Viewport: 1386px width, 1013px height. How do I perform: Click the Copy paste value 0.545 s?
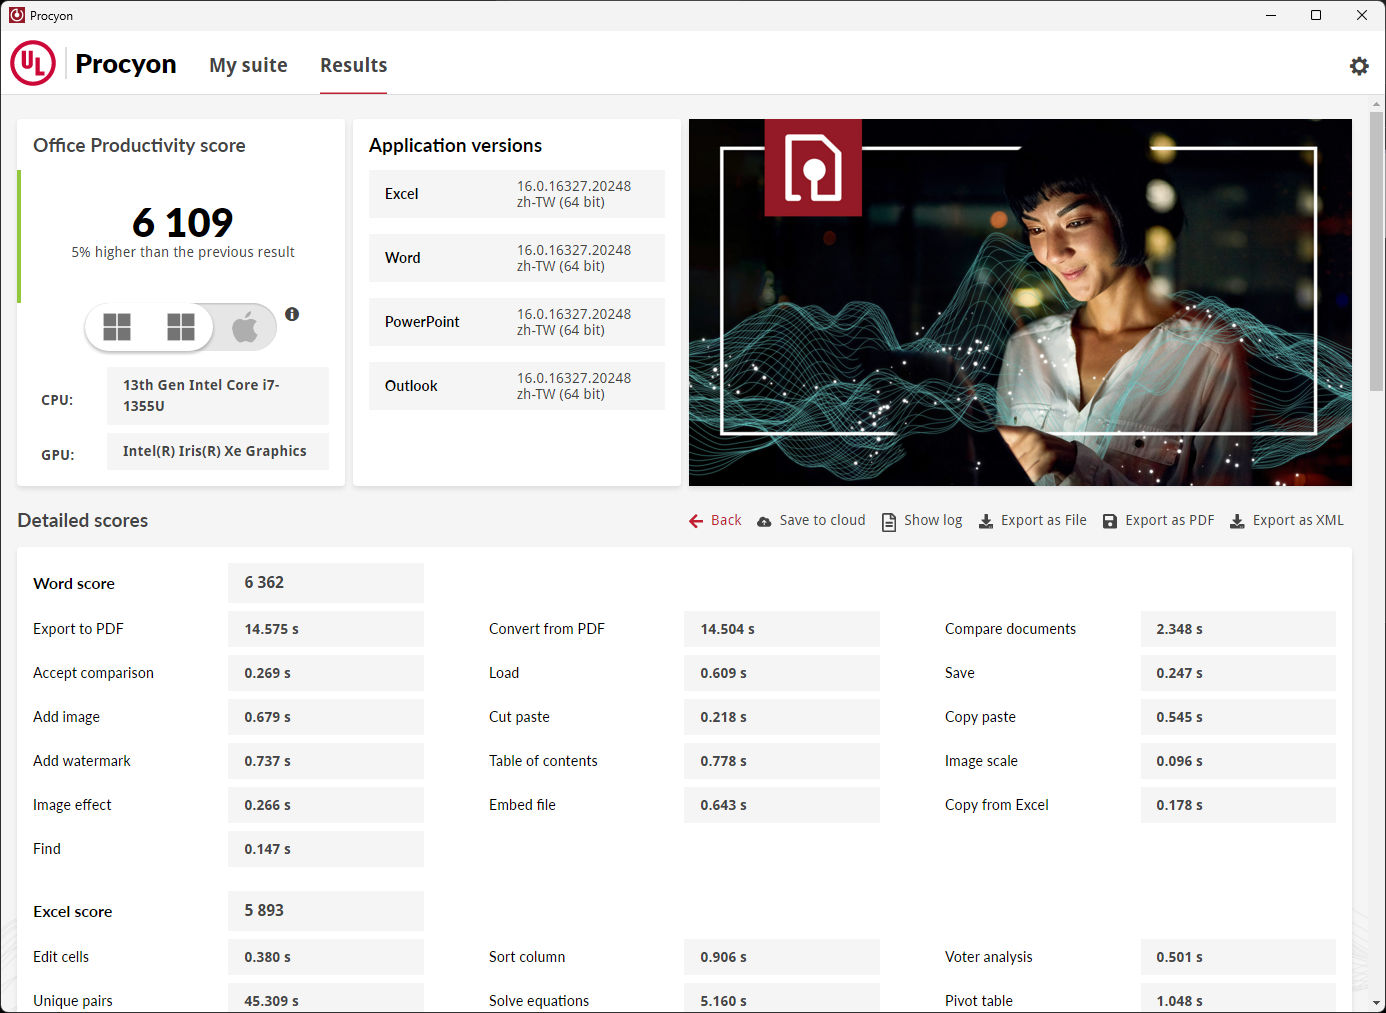pyautogui.click(x=1238, y=717)
